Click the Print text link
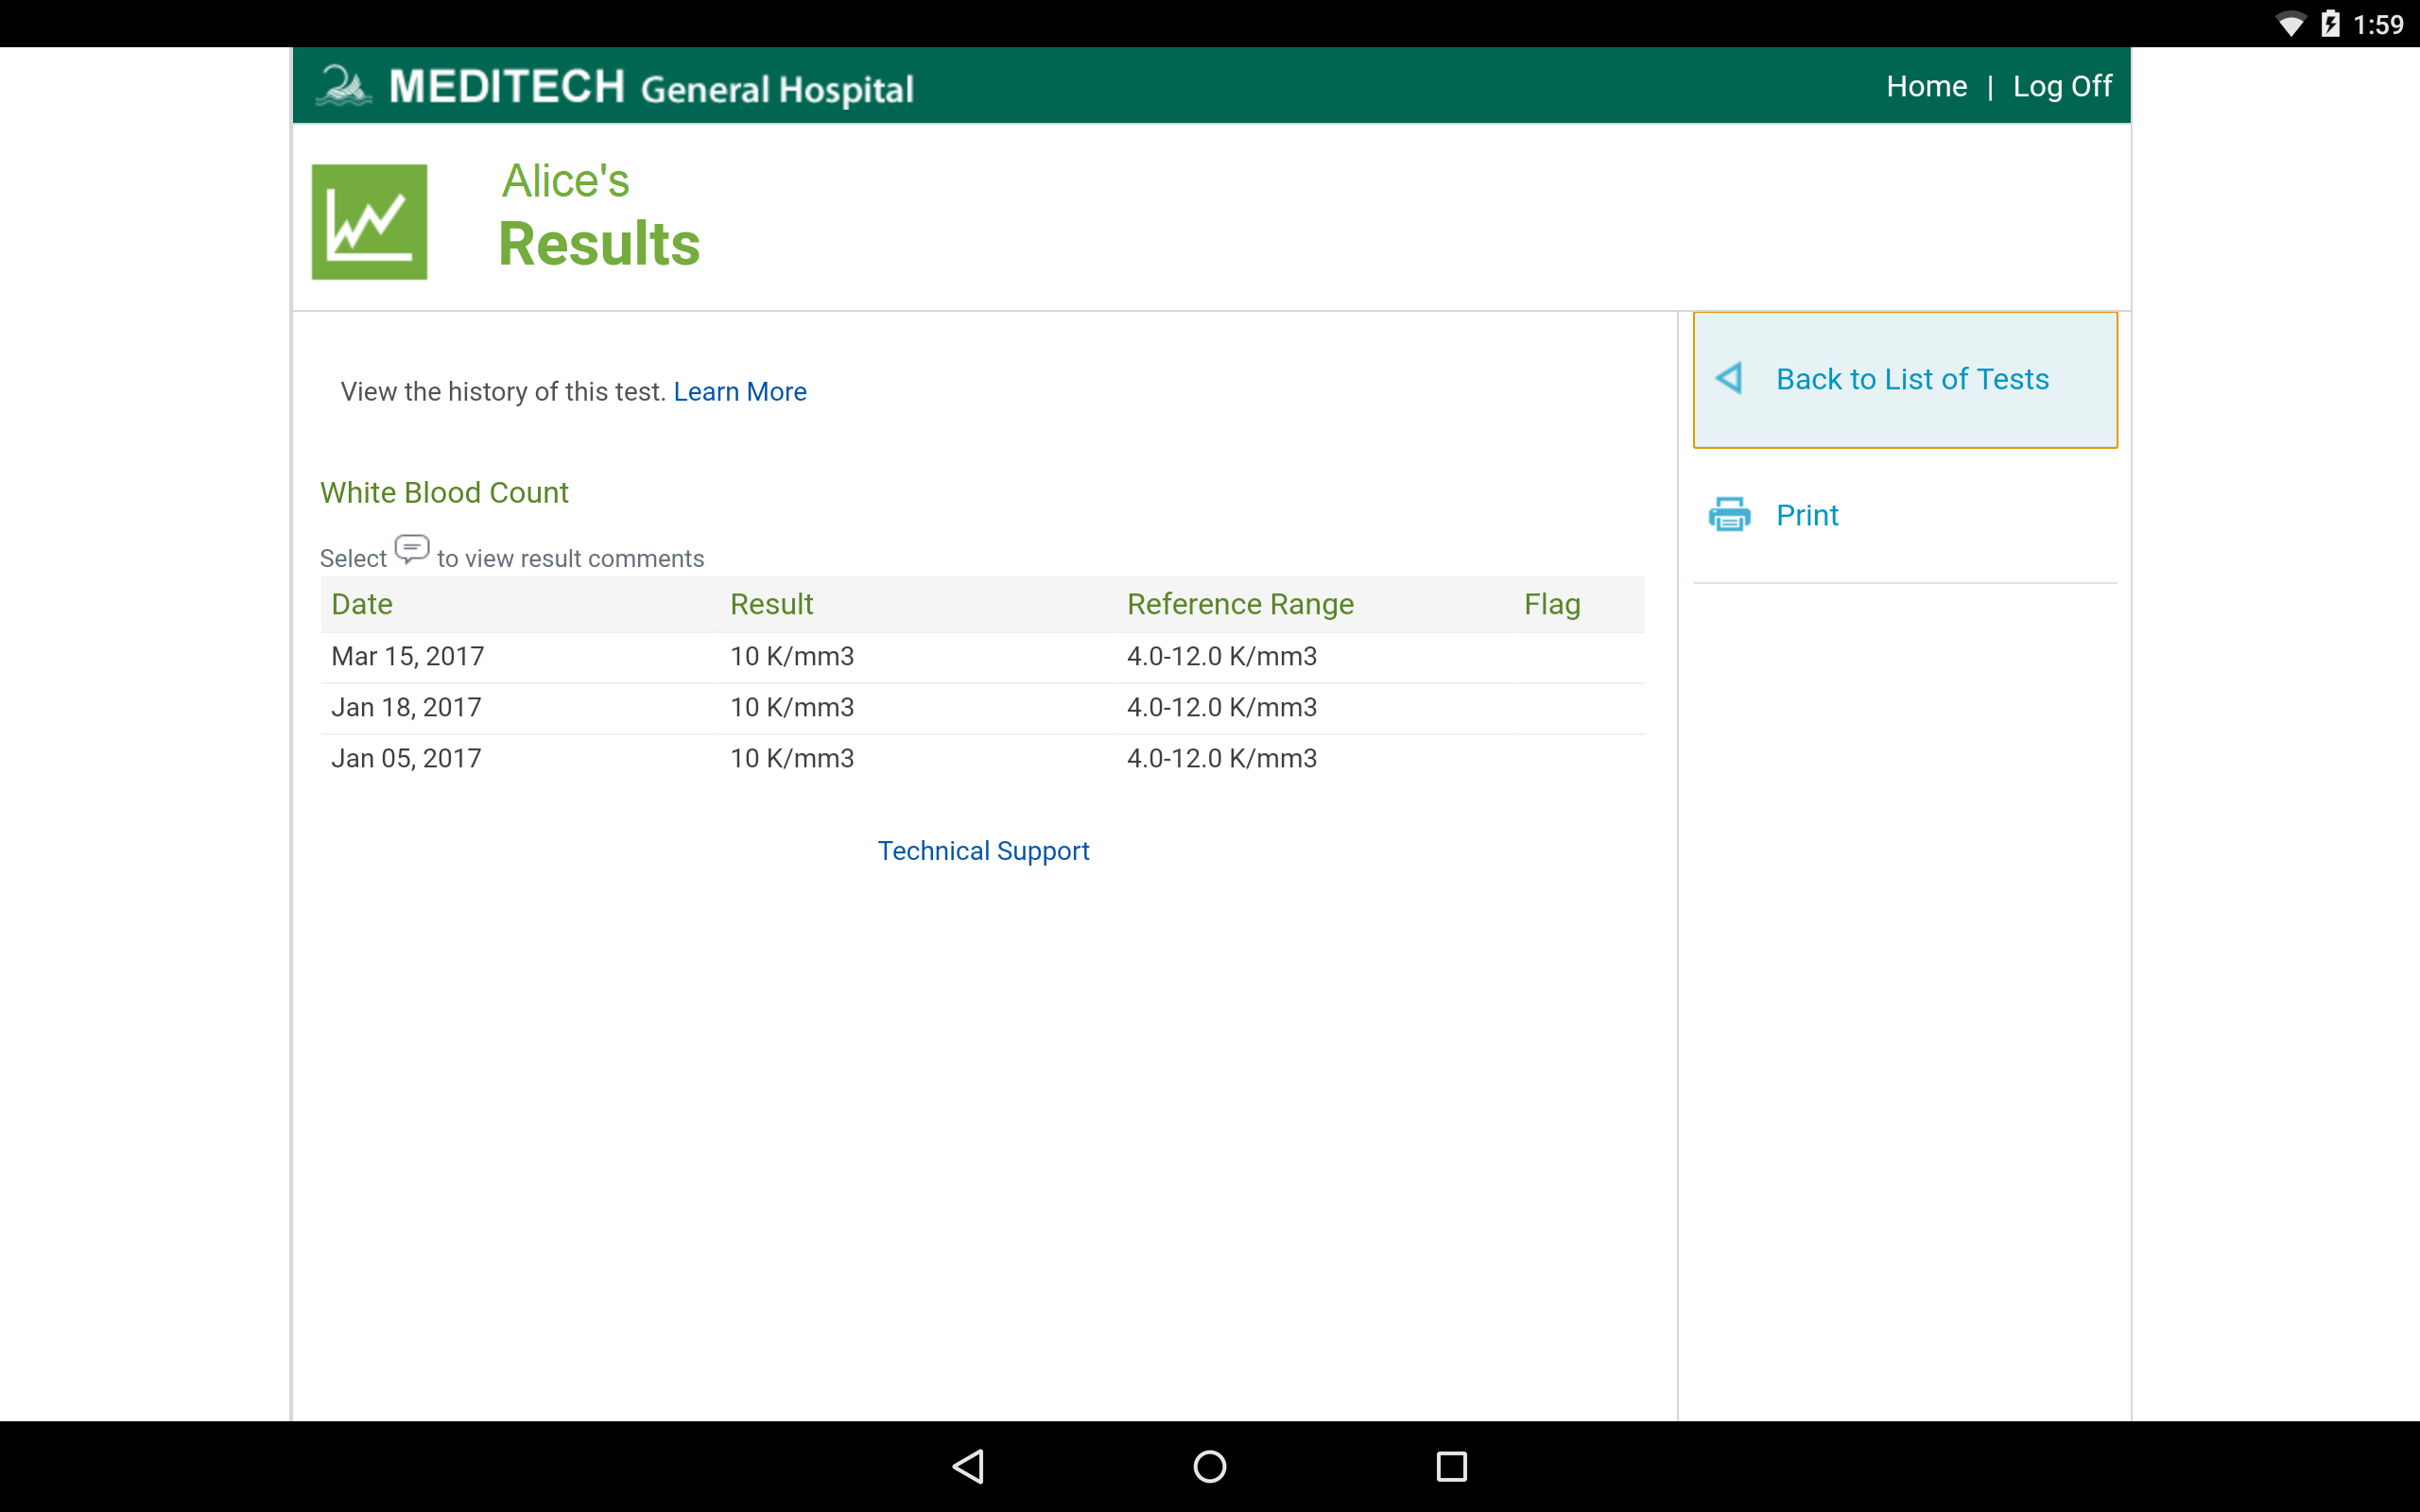The height and width of the screenshot is (1512, 2420). click(x=1806, y=515)
